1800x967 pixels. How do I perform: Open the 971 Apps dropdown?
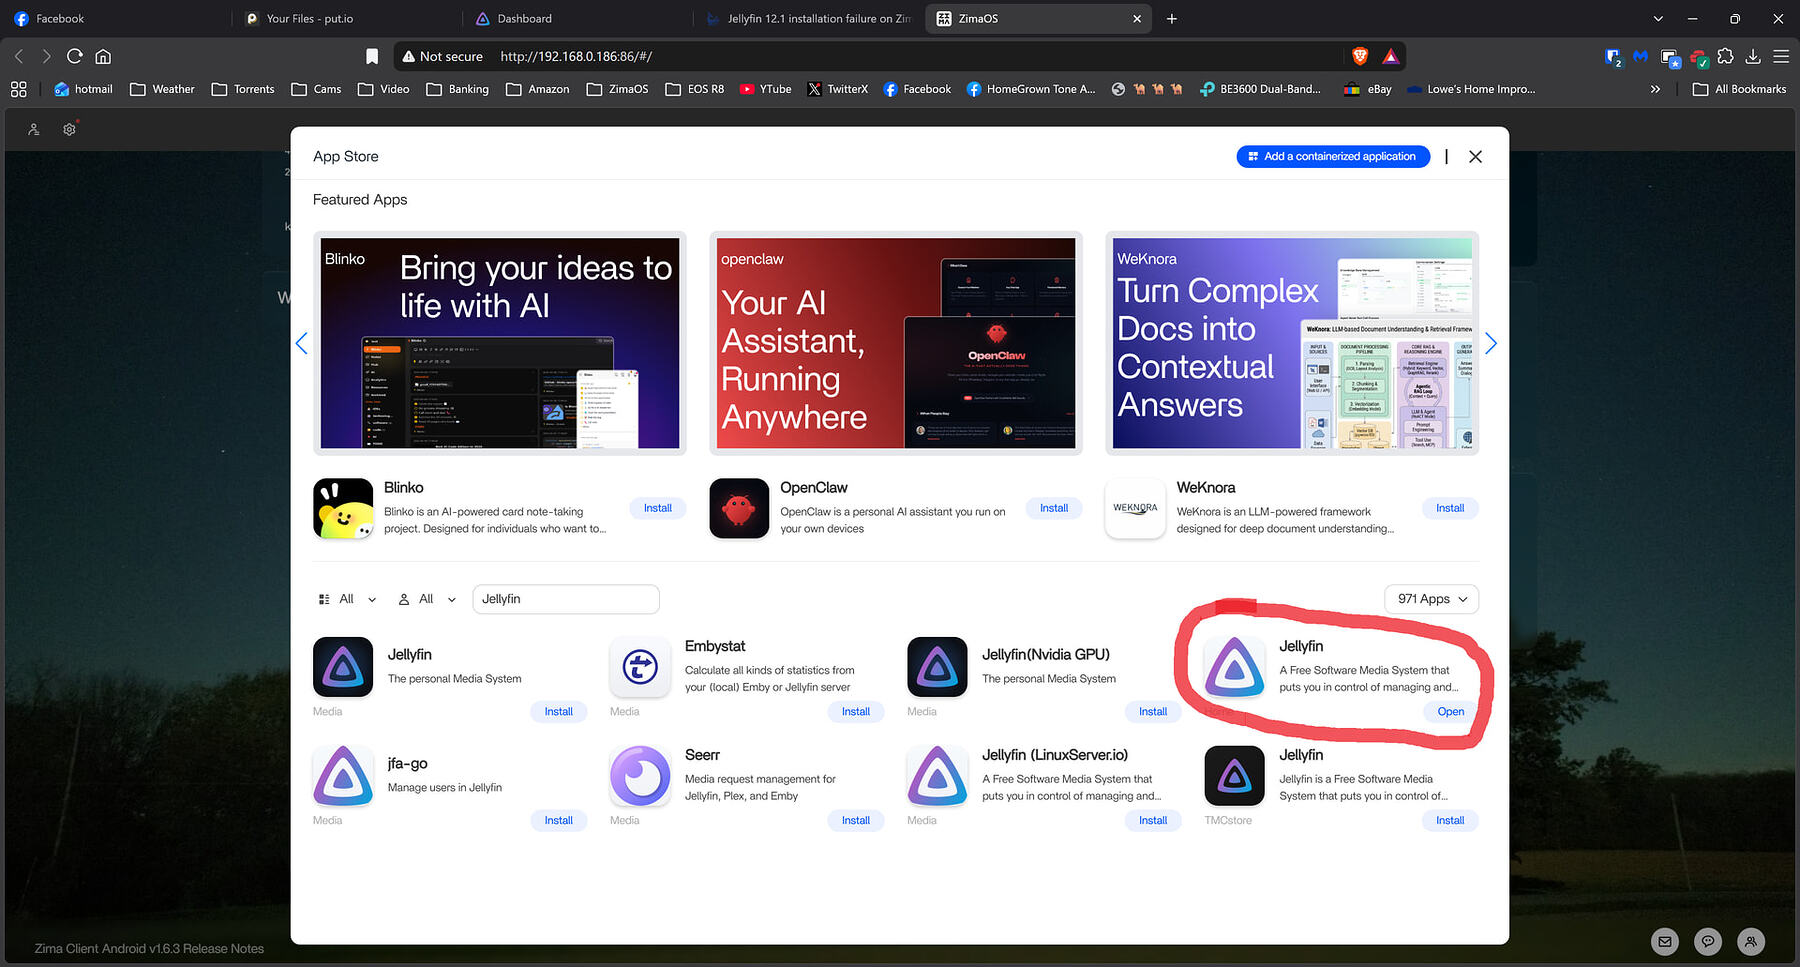pos(1432,599)
